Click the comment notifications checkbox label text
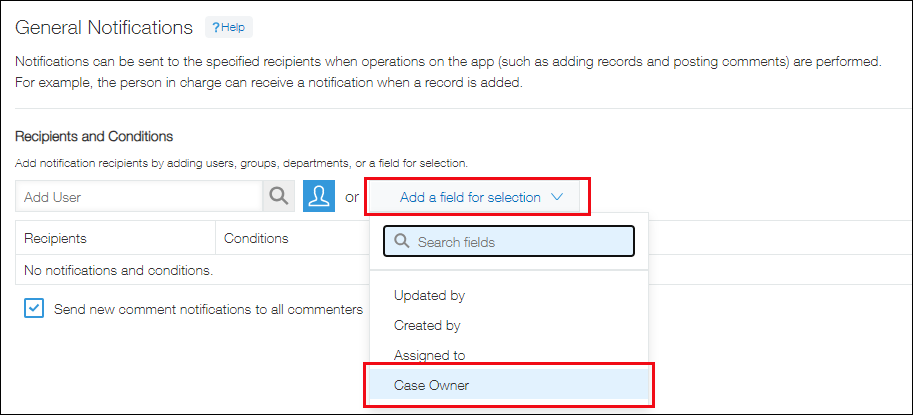913x415 pixels. [208, 309]
